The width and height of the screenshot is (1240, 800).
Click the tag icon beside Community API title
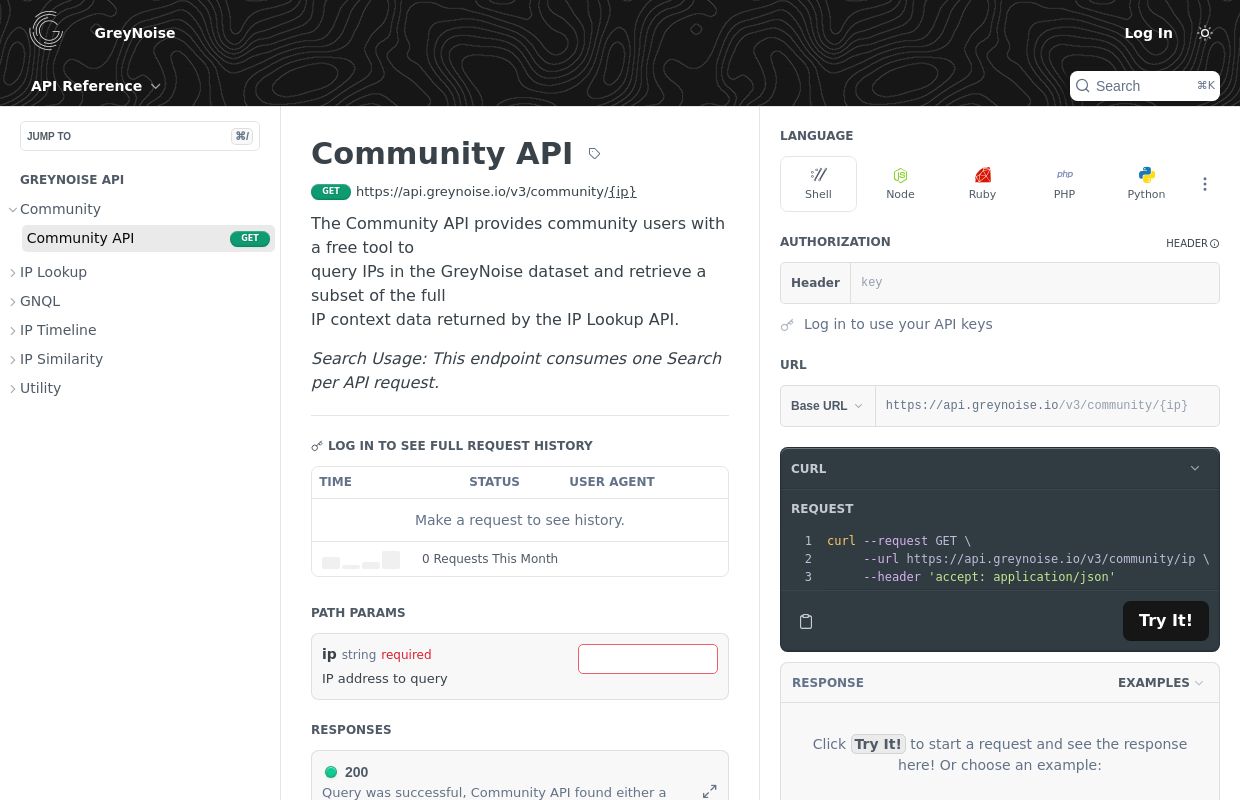point(594,154)
